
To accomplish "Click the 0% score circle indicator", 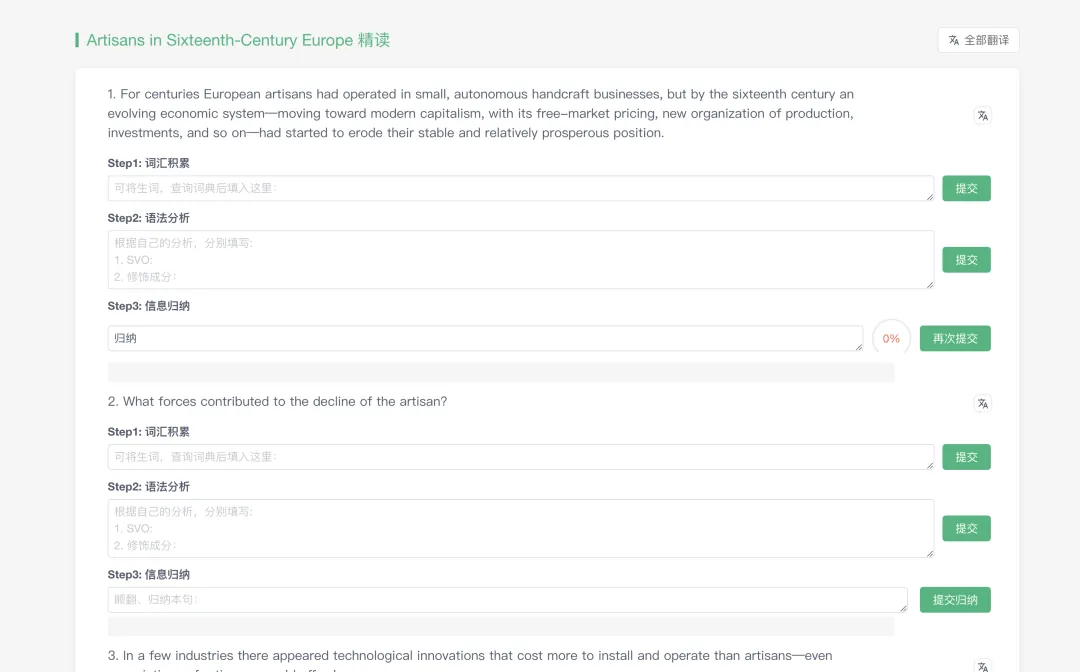I will [891, 338].
